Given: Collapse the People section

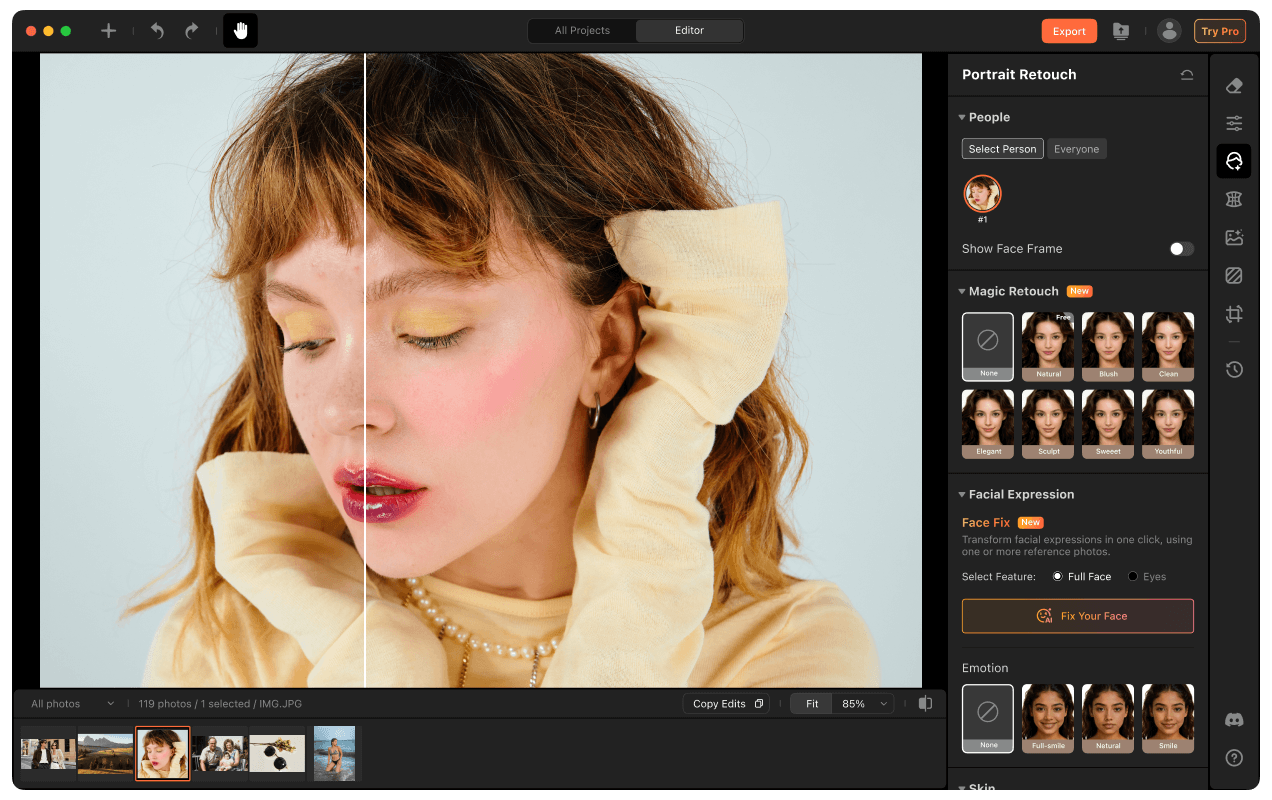Looking at the screenshot, I should pyautogui.click(x=962, y=118).
